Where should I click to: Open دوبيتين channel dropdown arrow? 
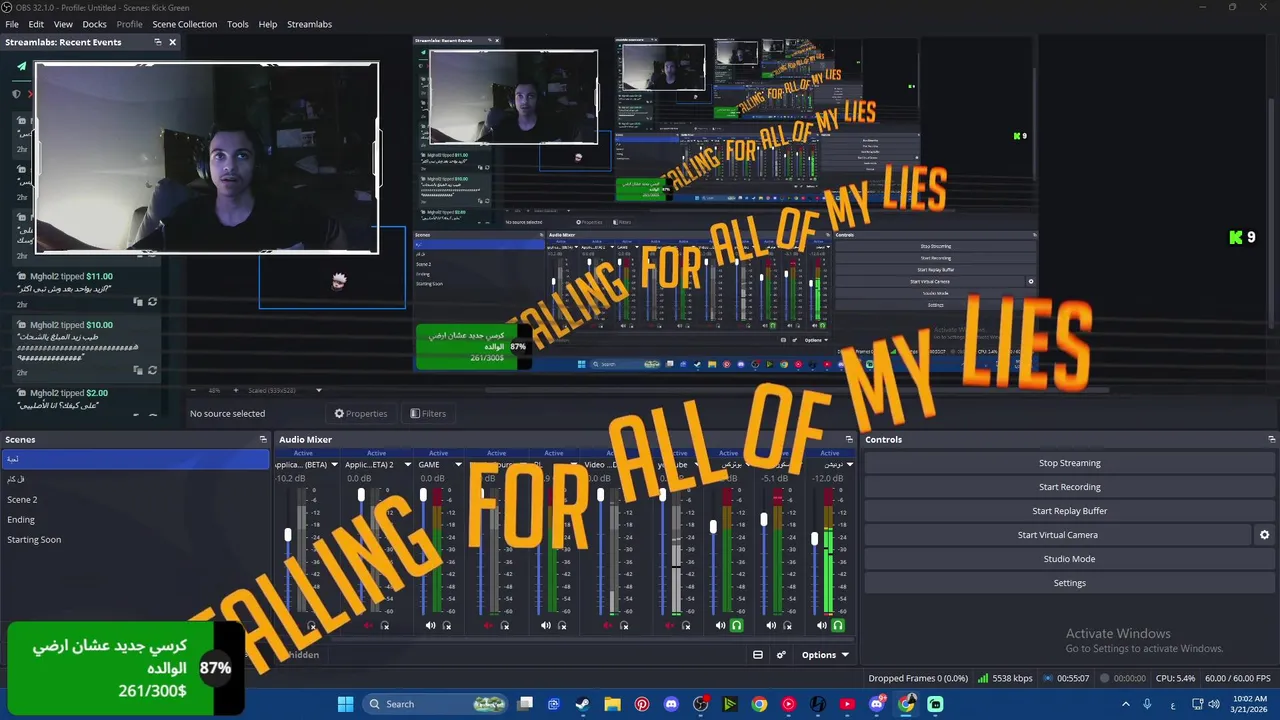[x=850, y=464]
